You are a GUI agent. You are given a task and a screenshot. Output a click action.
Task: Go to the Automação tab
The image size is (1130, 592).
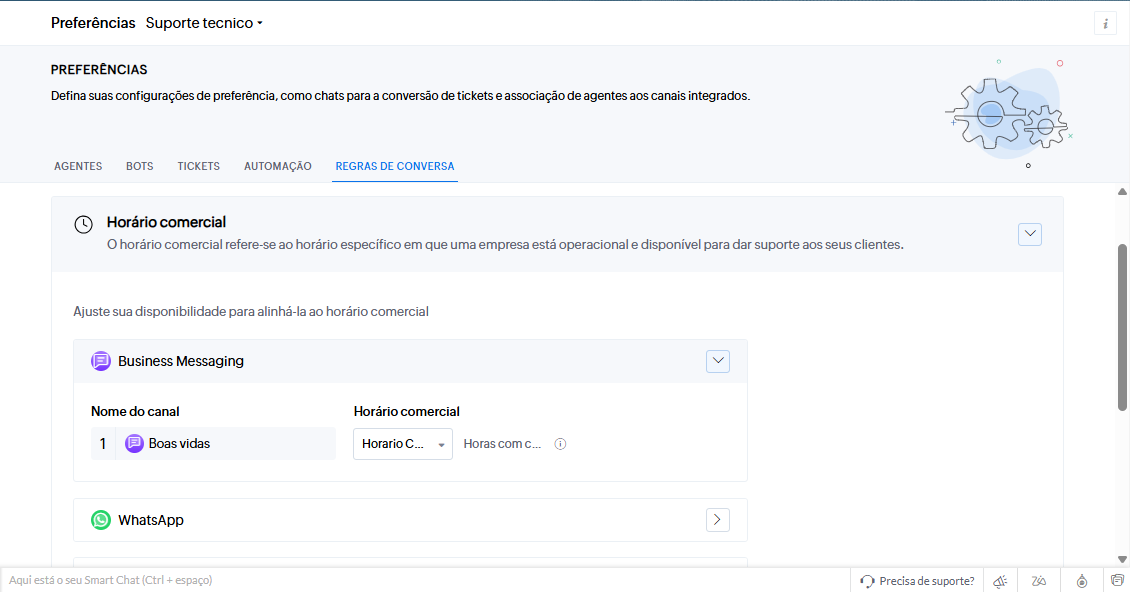(x=278, y=166)
